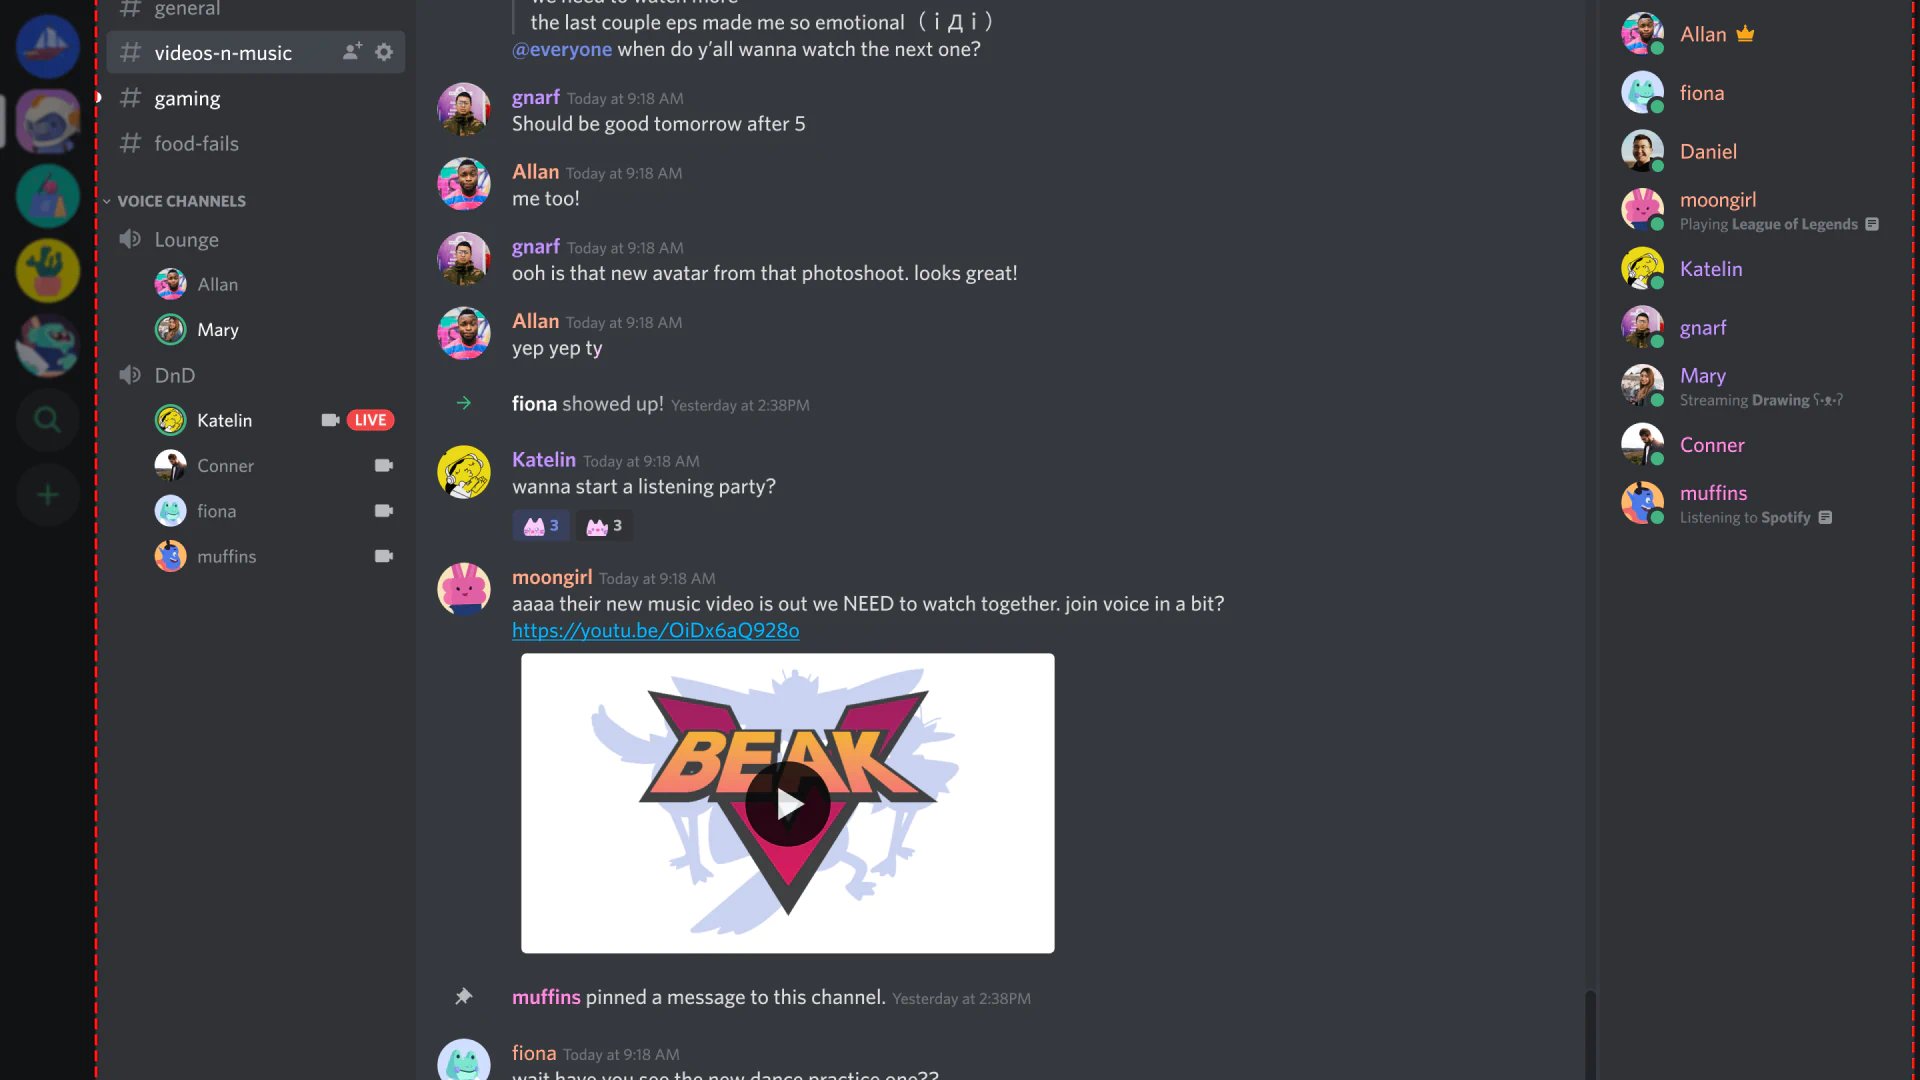Play the BEAK video embed

point(788,803)
